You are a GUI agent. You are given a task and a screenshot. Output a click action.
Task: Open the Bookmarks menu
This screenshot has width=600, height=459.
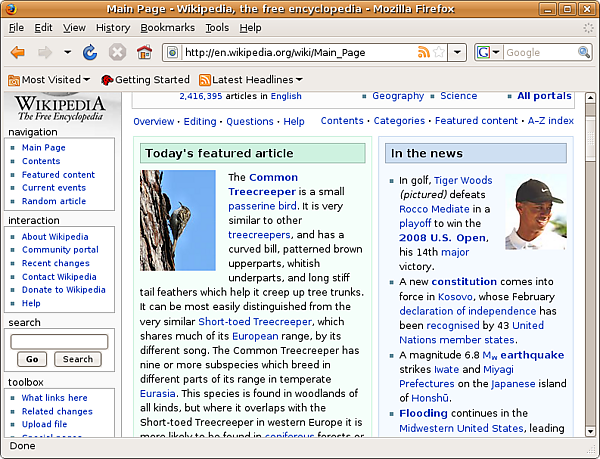(x=167, y=28)
